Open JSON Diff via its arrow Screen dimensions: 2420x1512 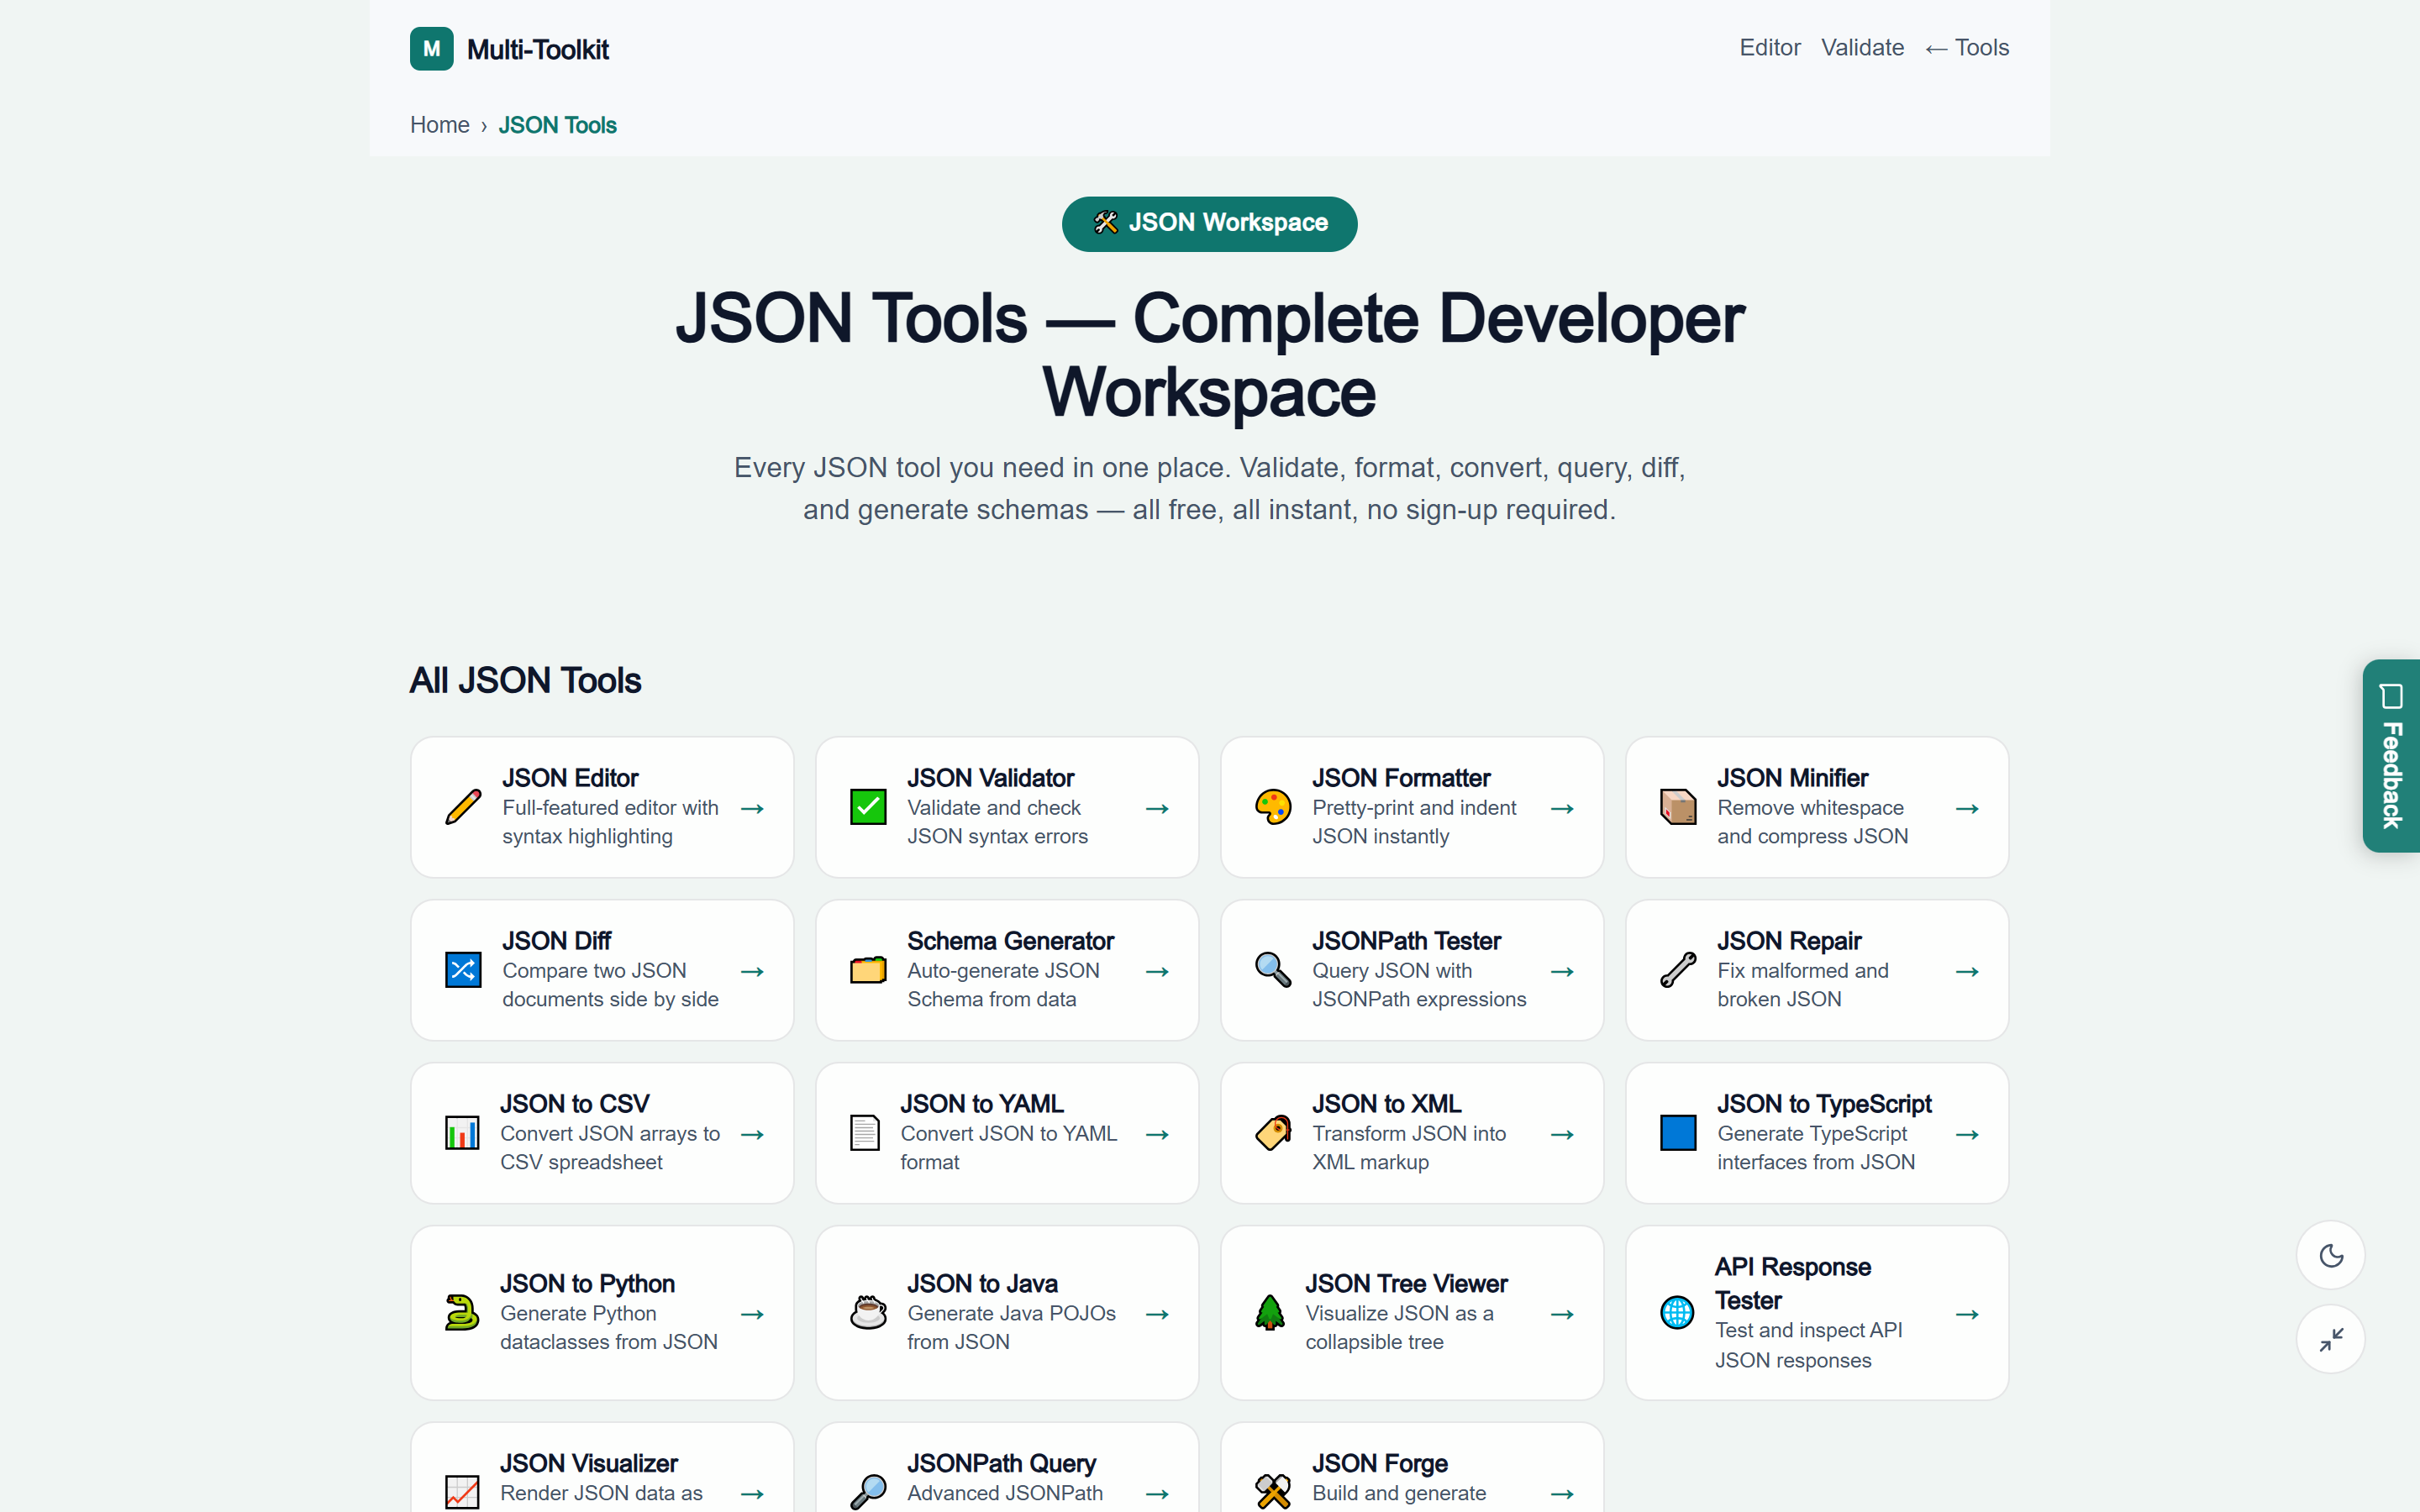[753, 971]
